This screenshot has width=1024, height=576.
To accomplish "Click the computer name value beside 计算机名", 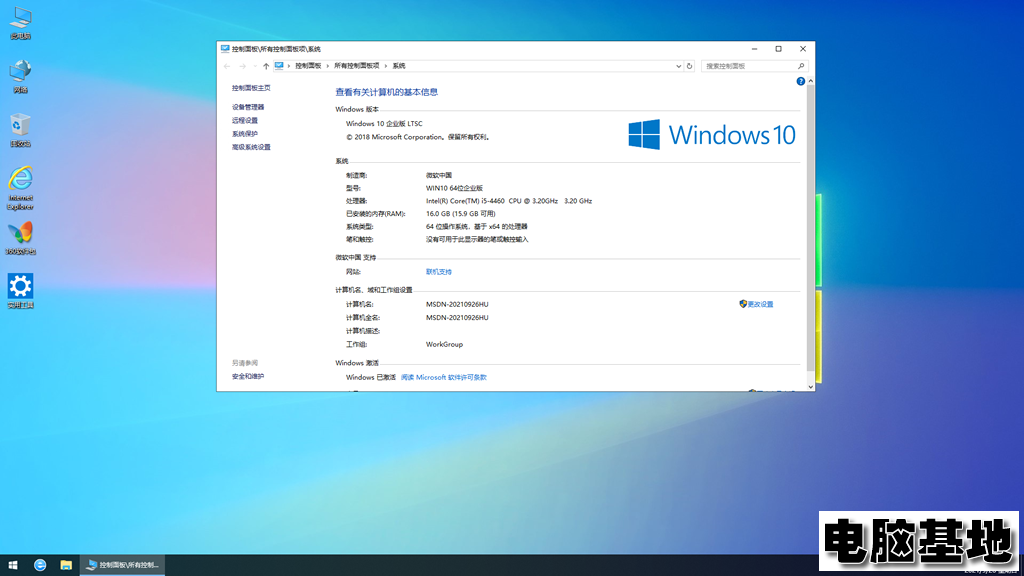I will coord(457,304).
